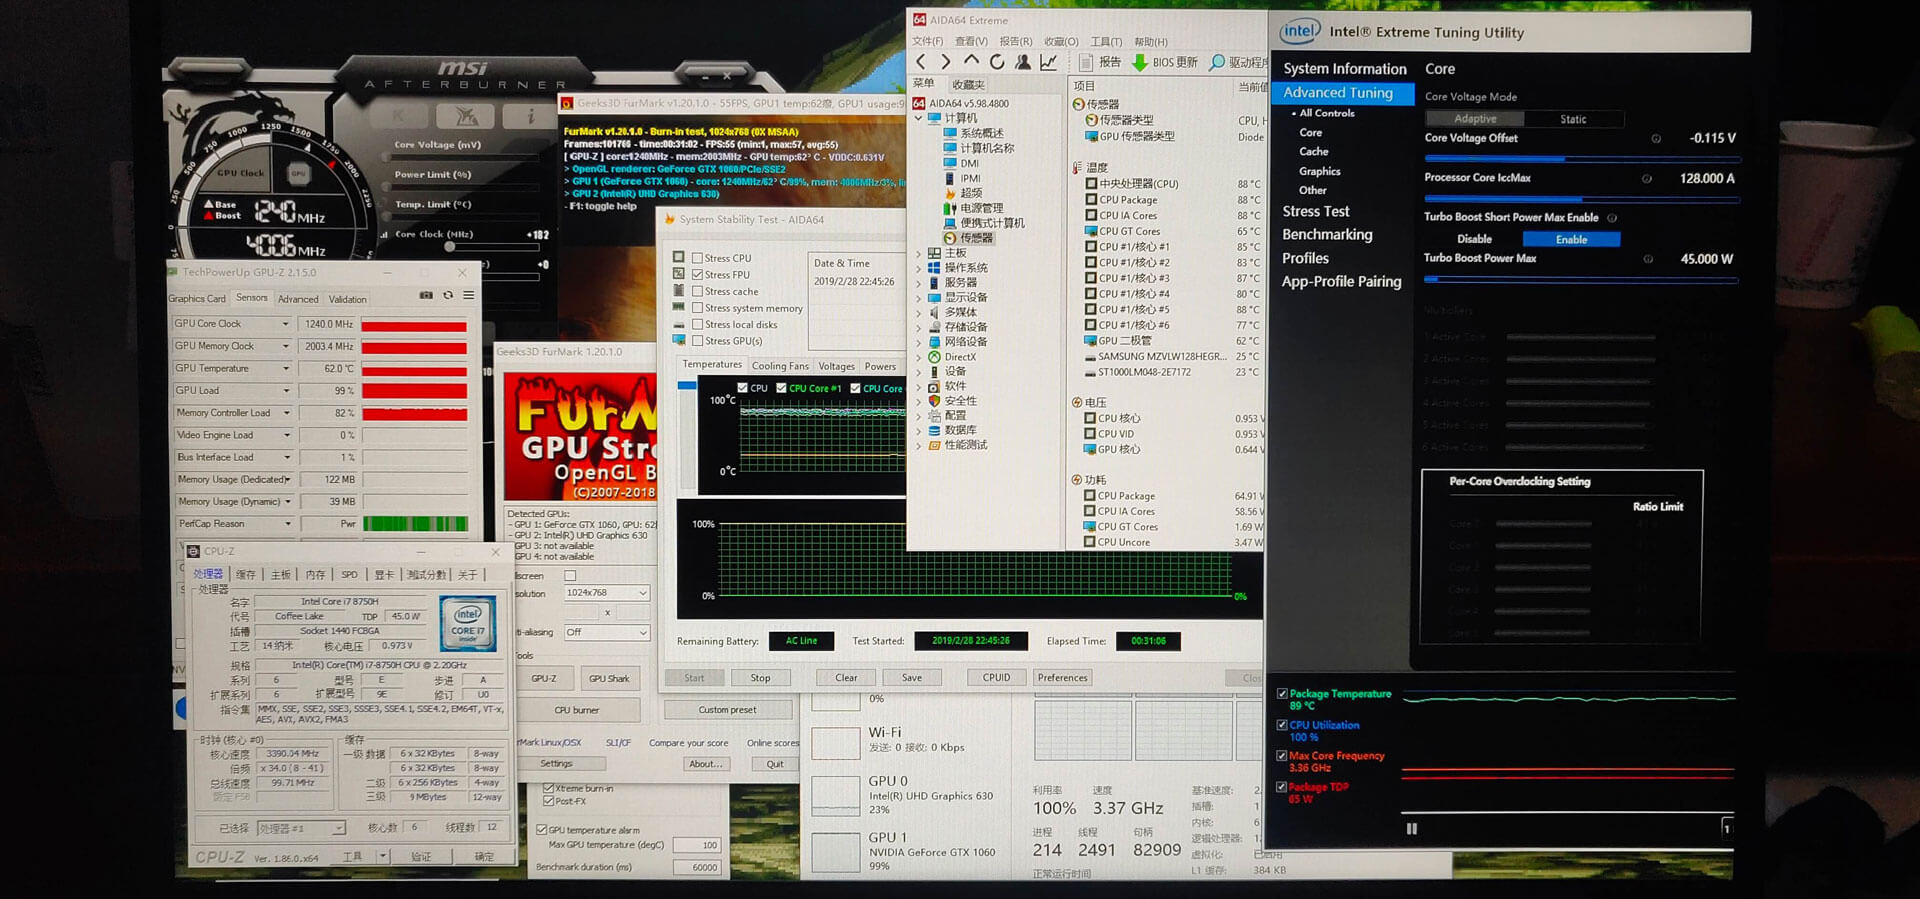Open the GPU-Z Validation tab

click(347, 299)
